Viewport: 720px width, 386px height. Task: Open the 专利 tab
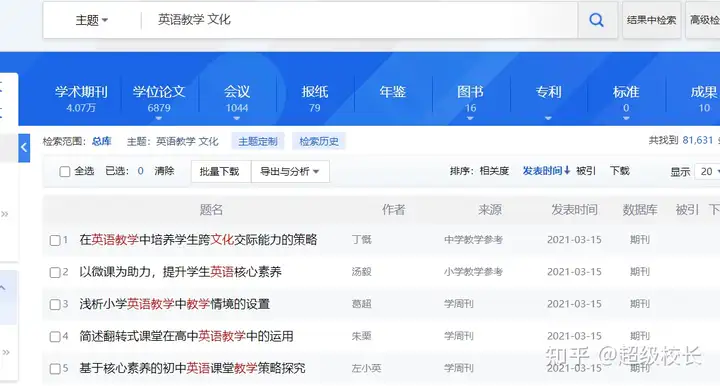[548, 92]
